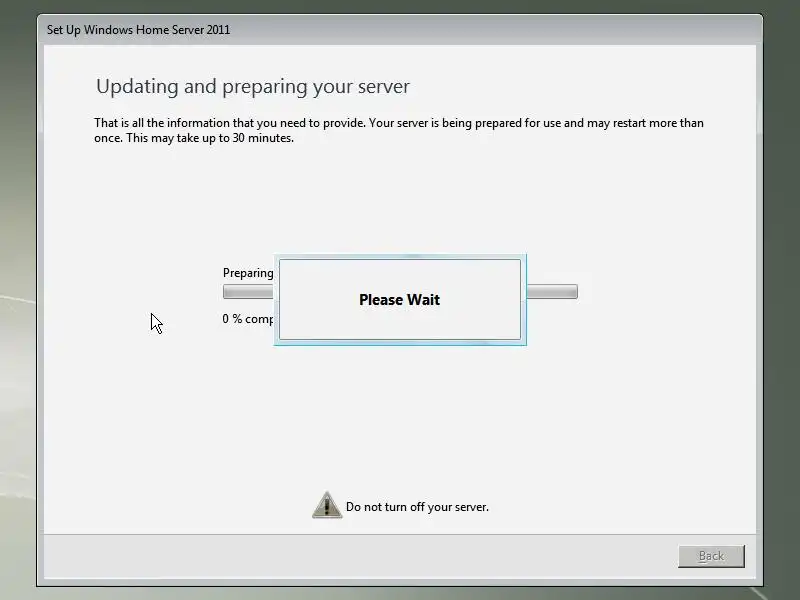Click the Back button
The height and width of the screenshot is (600, 800).
tap(711, 556)
